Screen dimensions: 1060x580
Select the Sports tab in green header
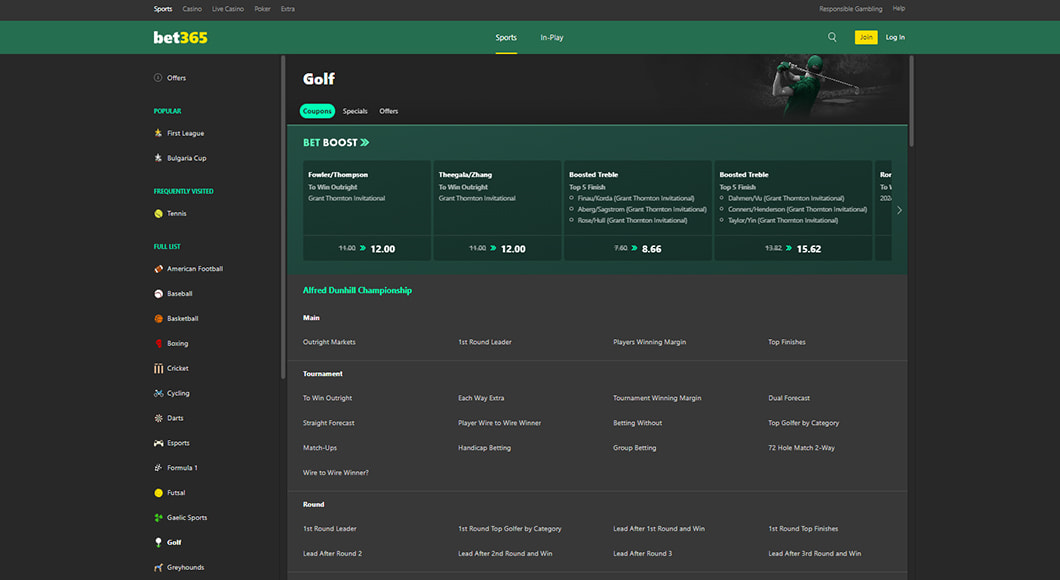506,38
